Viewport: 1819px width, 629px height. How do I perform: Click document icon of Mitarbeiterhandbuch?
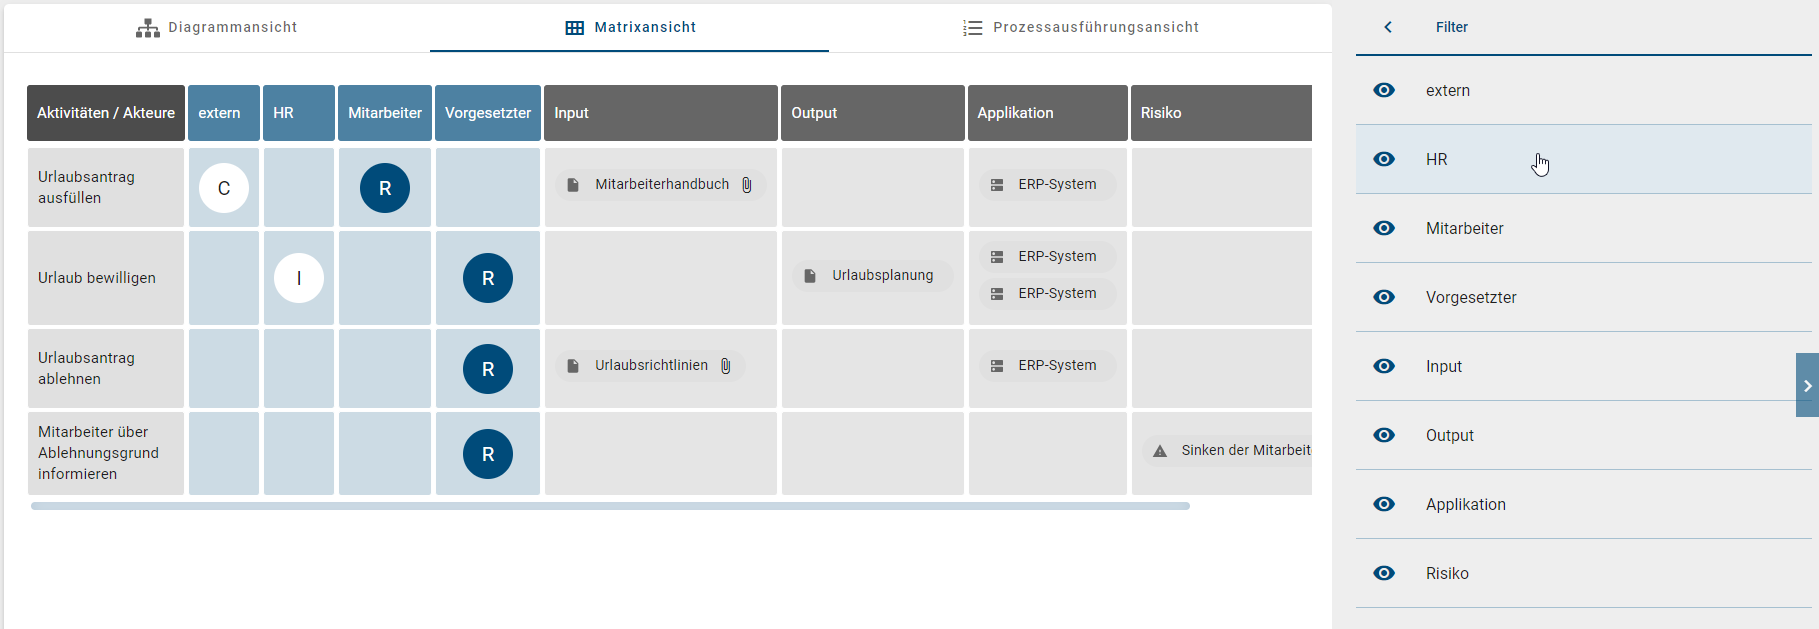click(x=573, y=185)
